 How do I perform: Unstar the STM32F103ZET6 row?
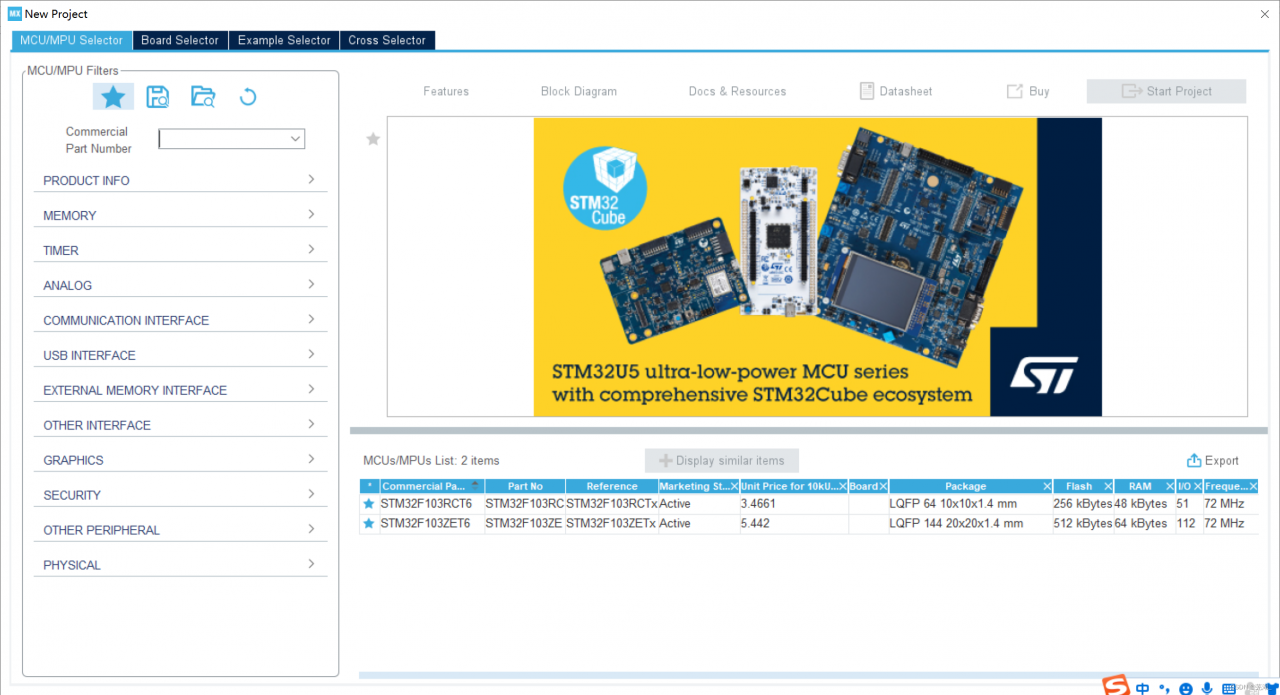tap(369, 523)
